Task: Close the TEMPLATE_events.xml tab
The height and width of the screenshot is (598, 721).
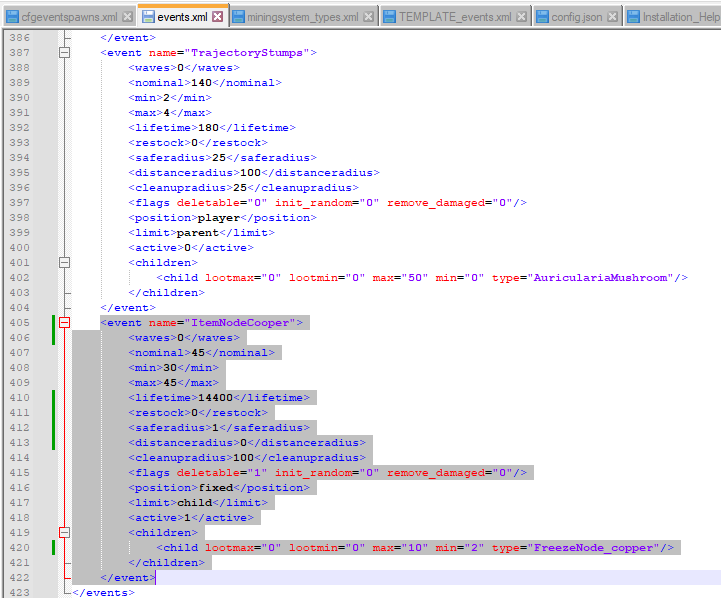Action: (x=521, y=17)
